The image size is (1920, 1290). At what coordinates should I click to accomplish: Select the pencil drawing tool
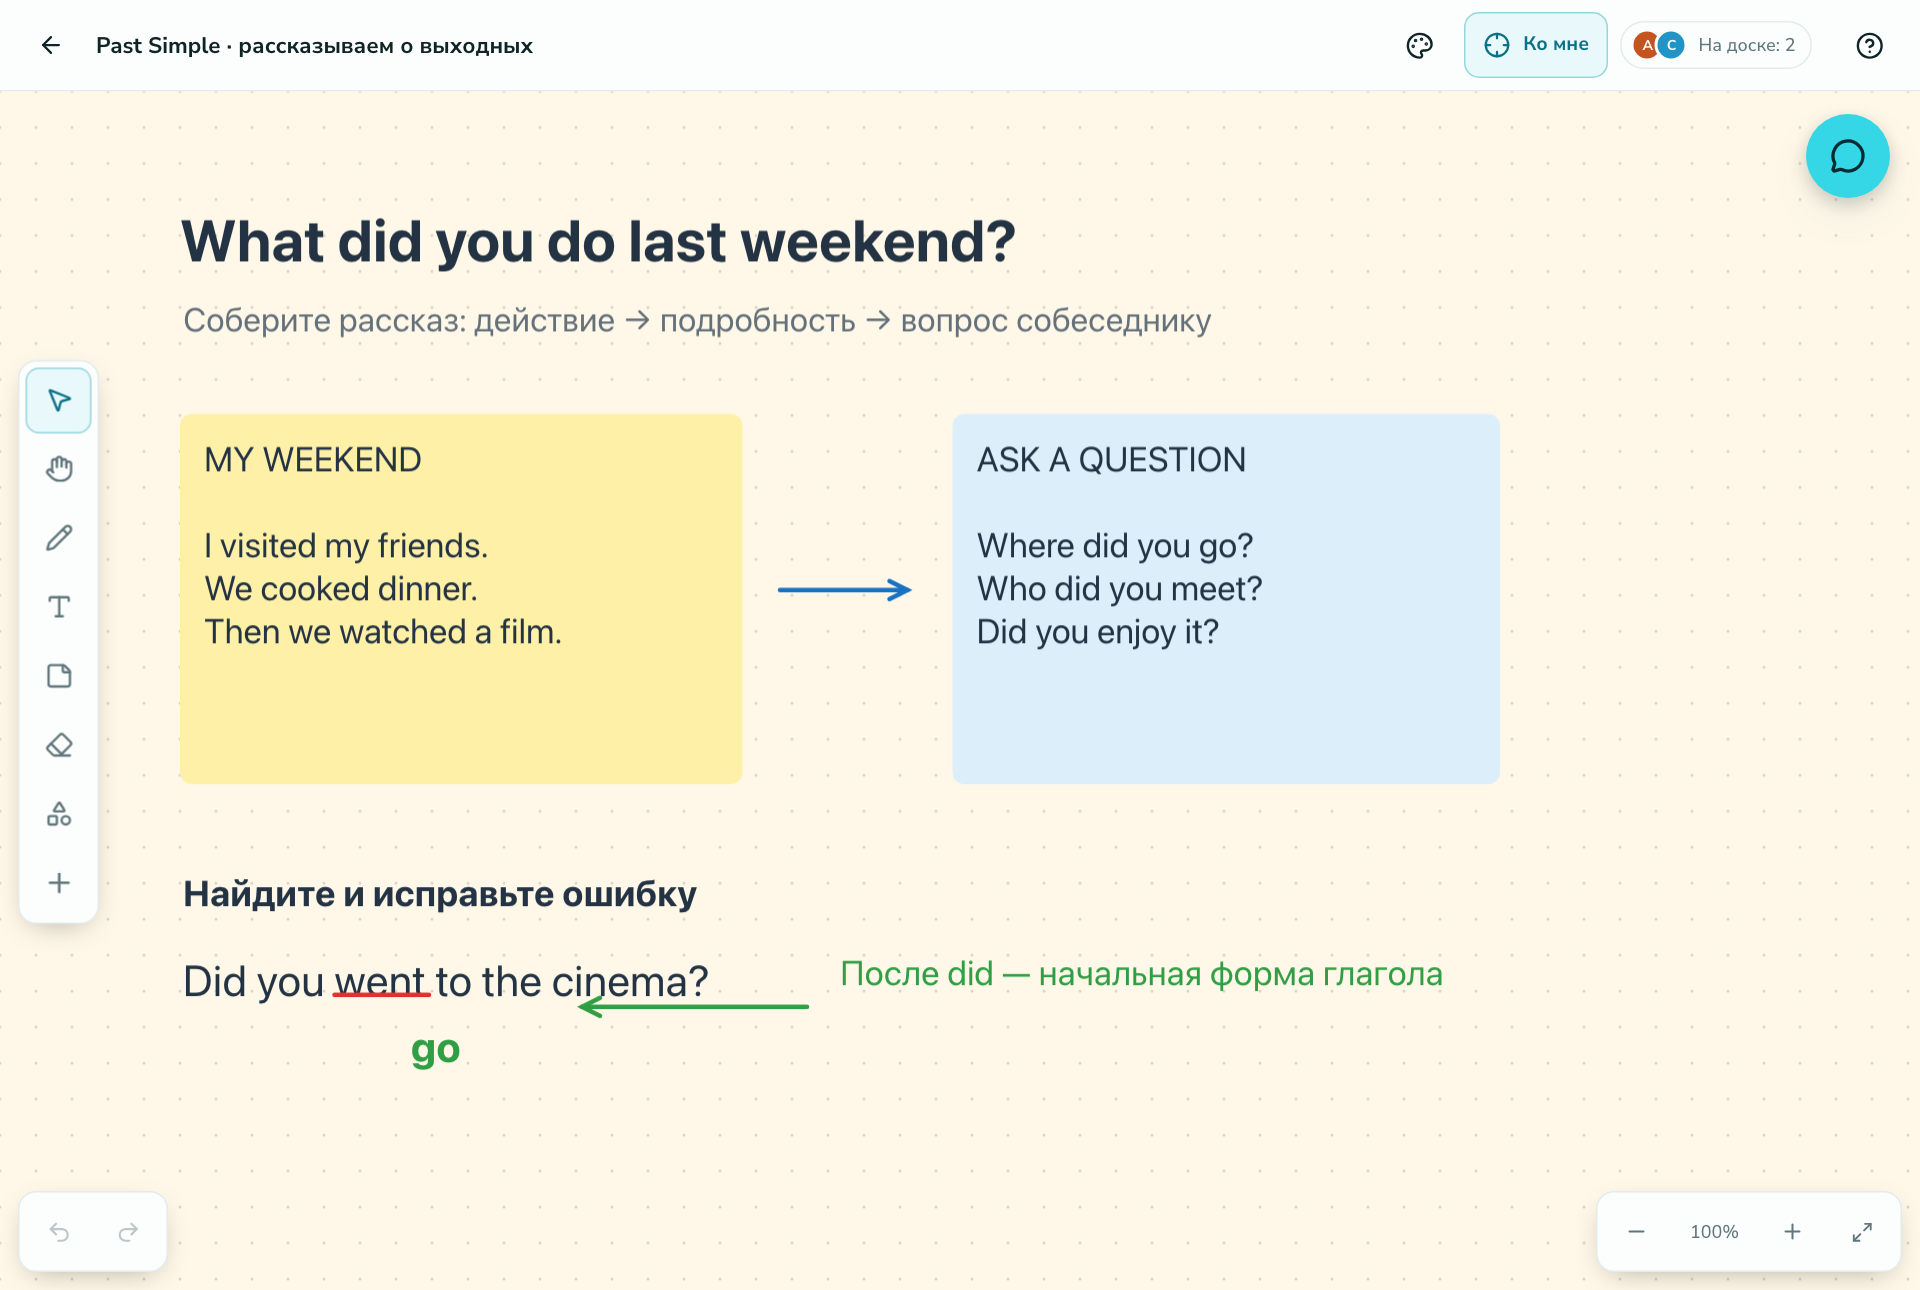click(59, 538)
